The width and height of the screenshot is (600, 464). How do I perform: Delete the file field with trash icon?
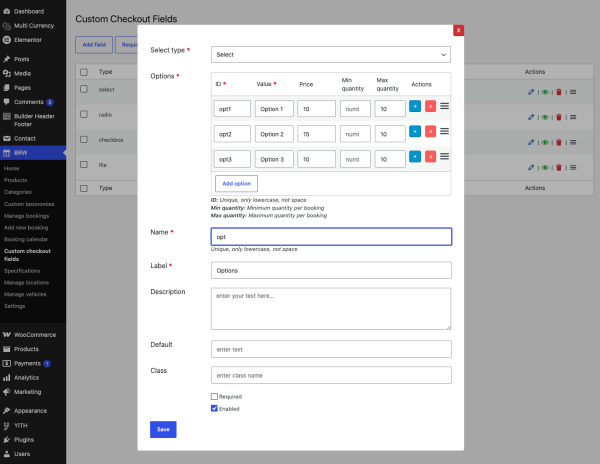tap(559, 168)
